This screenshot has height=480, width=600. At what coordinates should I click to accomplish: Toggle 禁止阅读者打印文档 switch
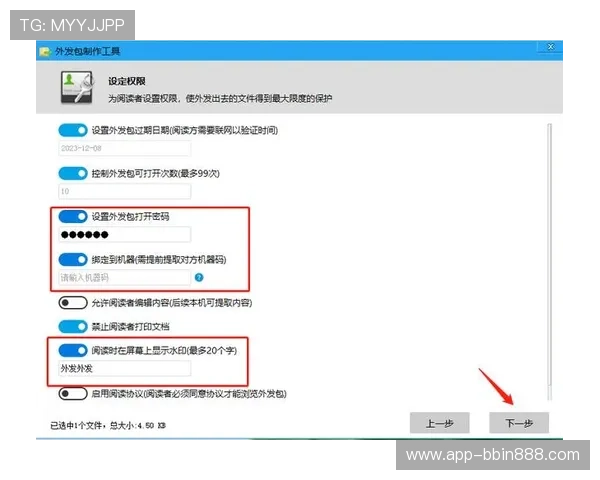click(x=73, y=327)
